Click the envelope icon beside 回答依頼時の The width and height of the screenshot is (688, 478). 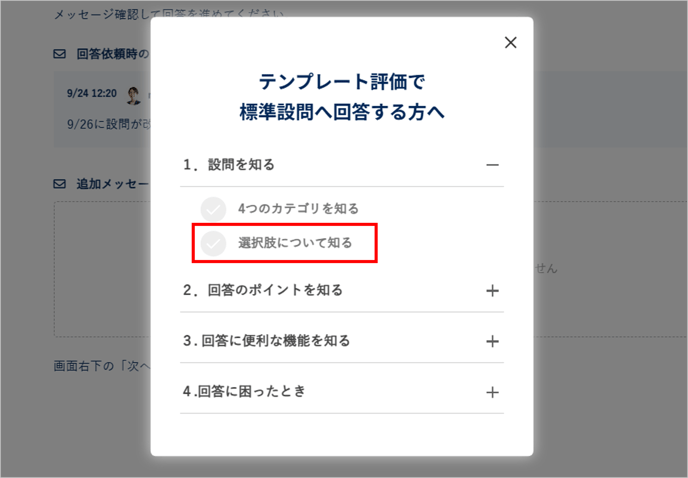click(x=59, y=53)
